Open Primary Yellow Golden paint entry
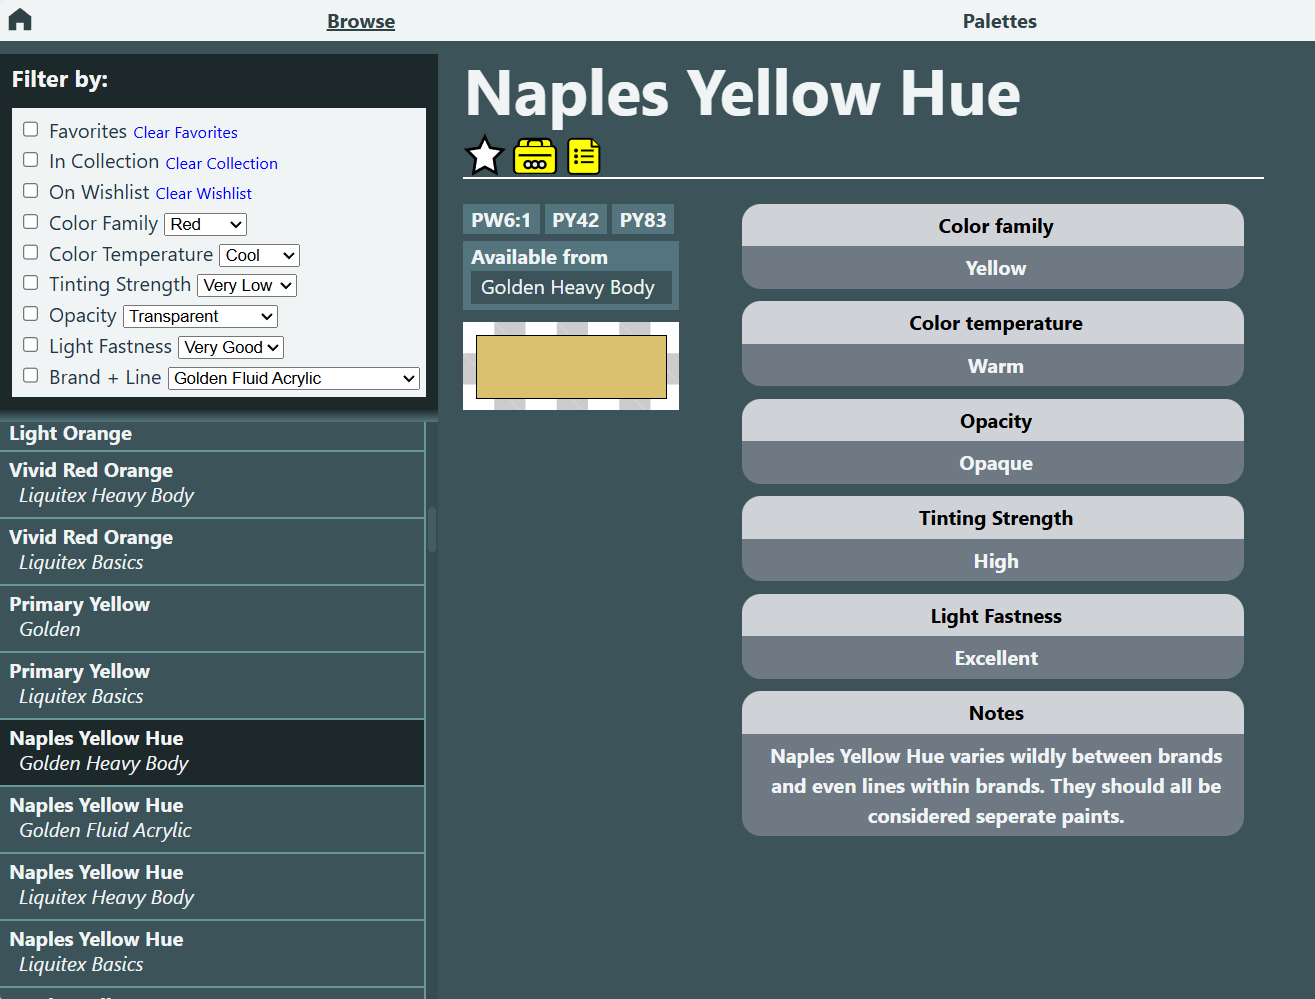The height and width of the screenshot is (999, 1315). 212,618
